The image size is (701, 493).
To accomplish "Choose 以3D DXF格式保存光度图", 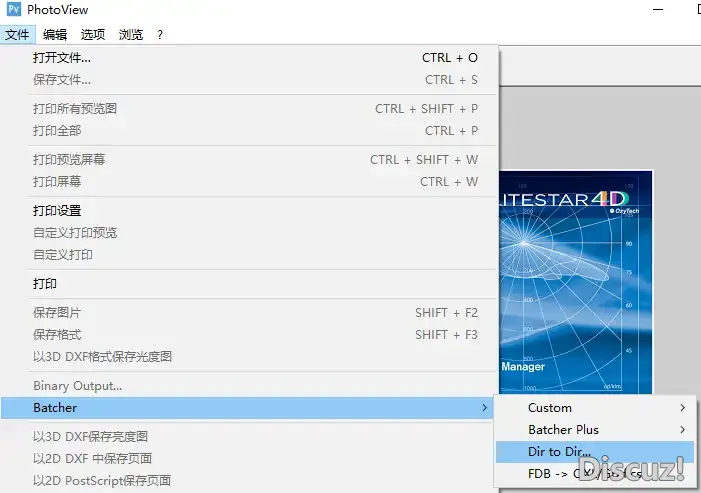I will 255,356.
